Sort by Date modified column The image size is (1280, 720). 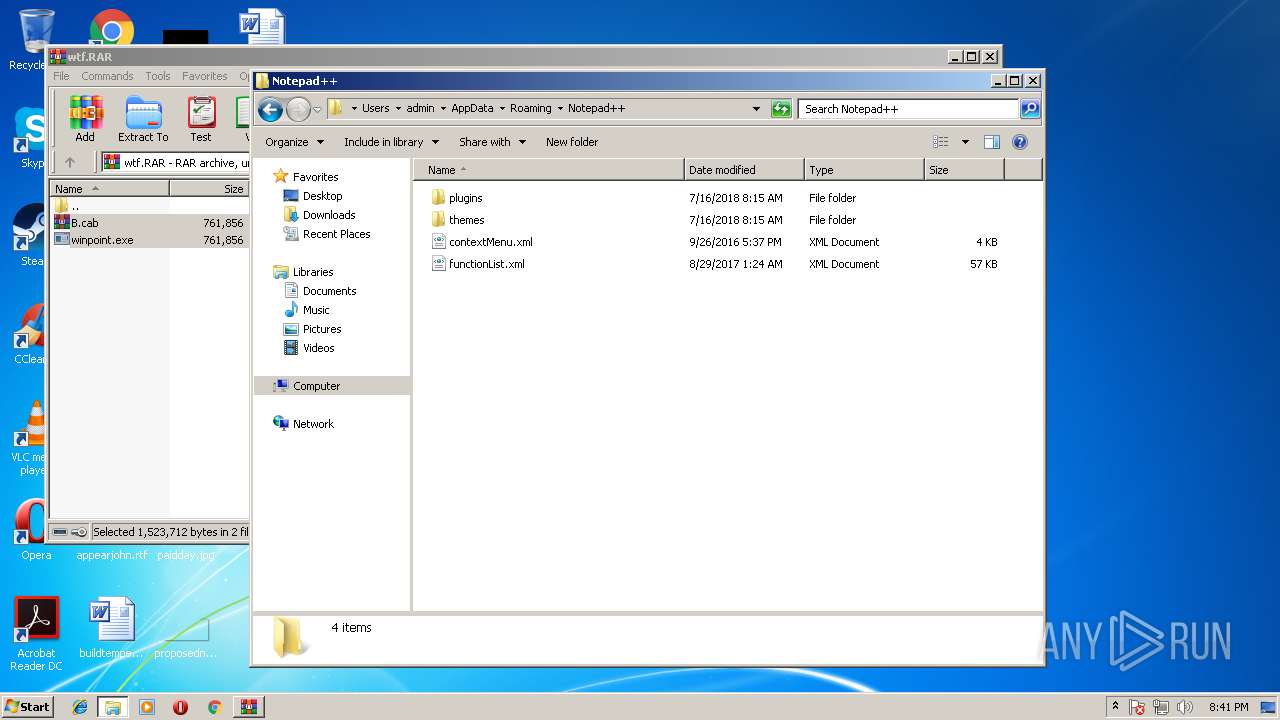tap(744, 170)
